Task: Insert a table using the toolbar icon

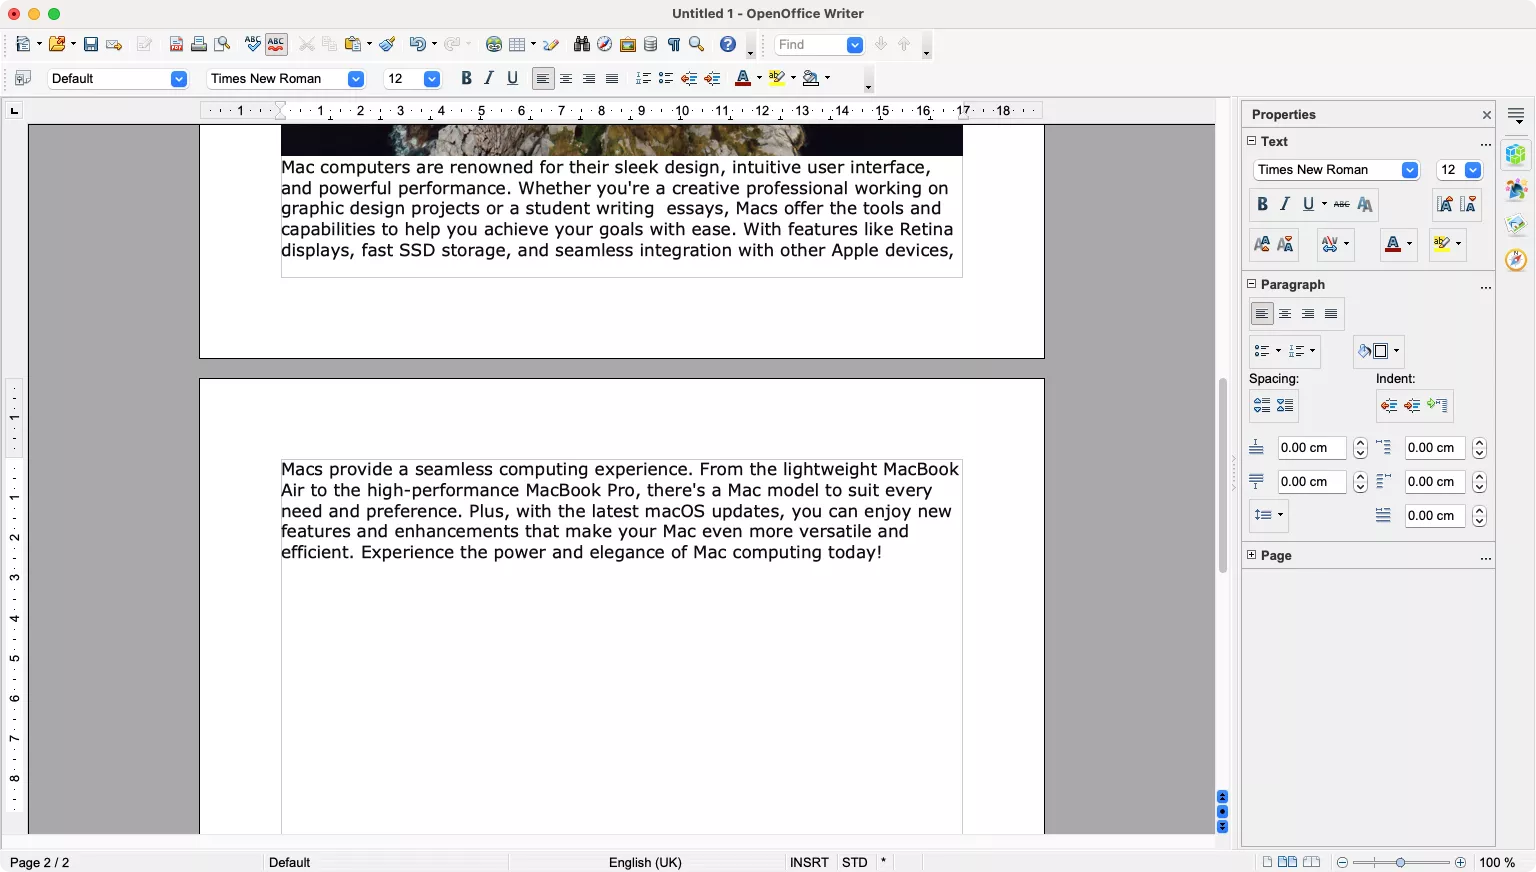Action: (x=517, y=44)
